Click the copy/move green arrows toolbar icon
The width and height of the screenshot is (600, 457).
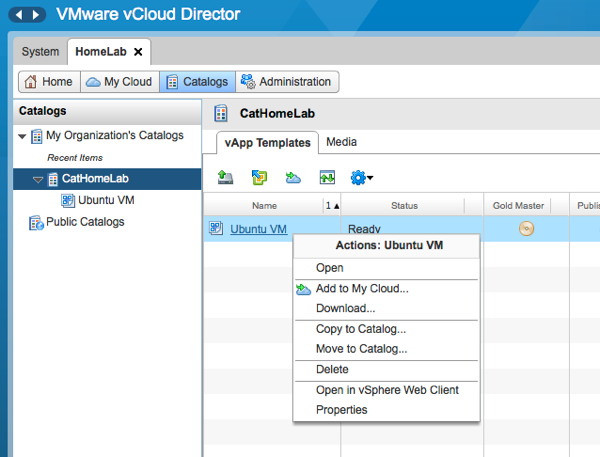point(327,178)
